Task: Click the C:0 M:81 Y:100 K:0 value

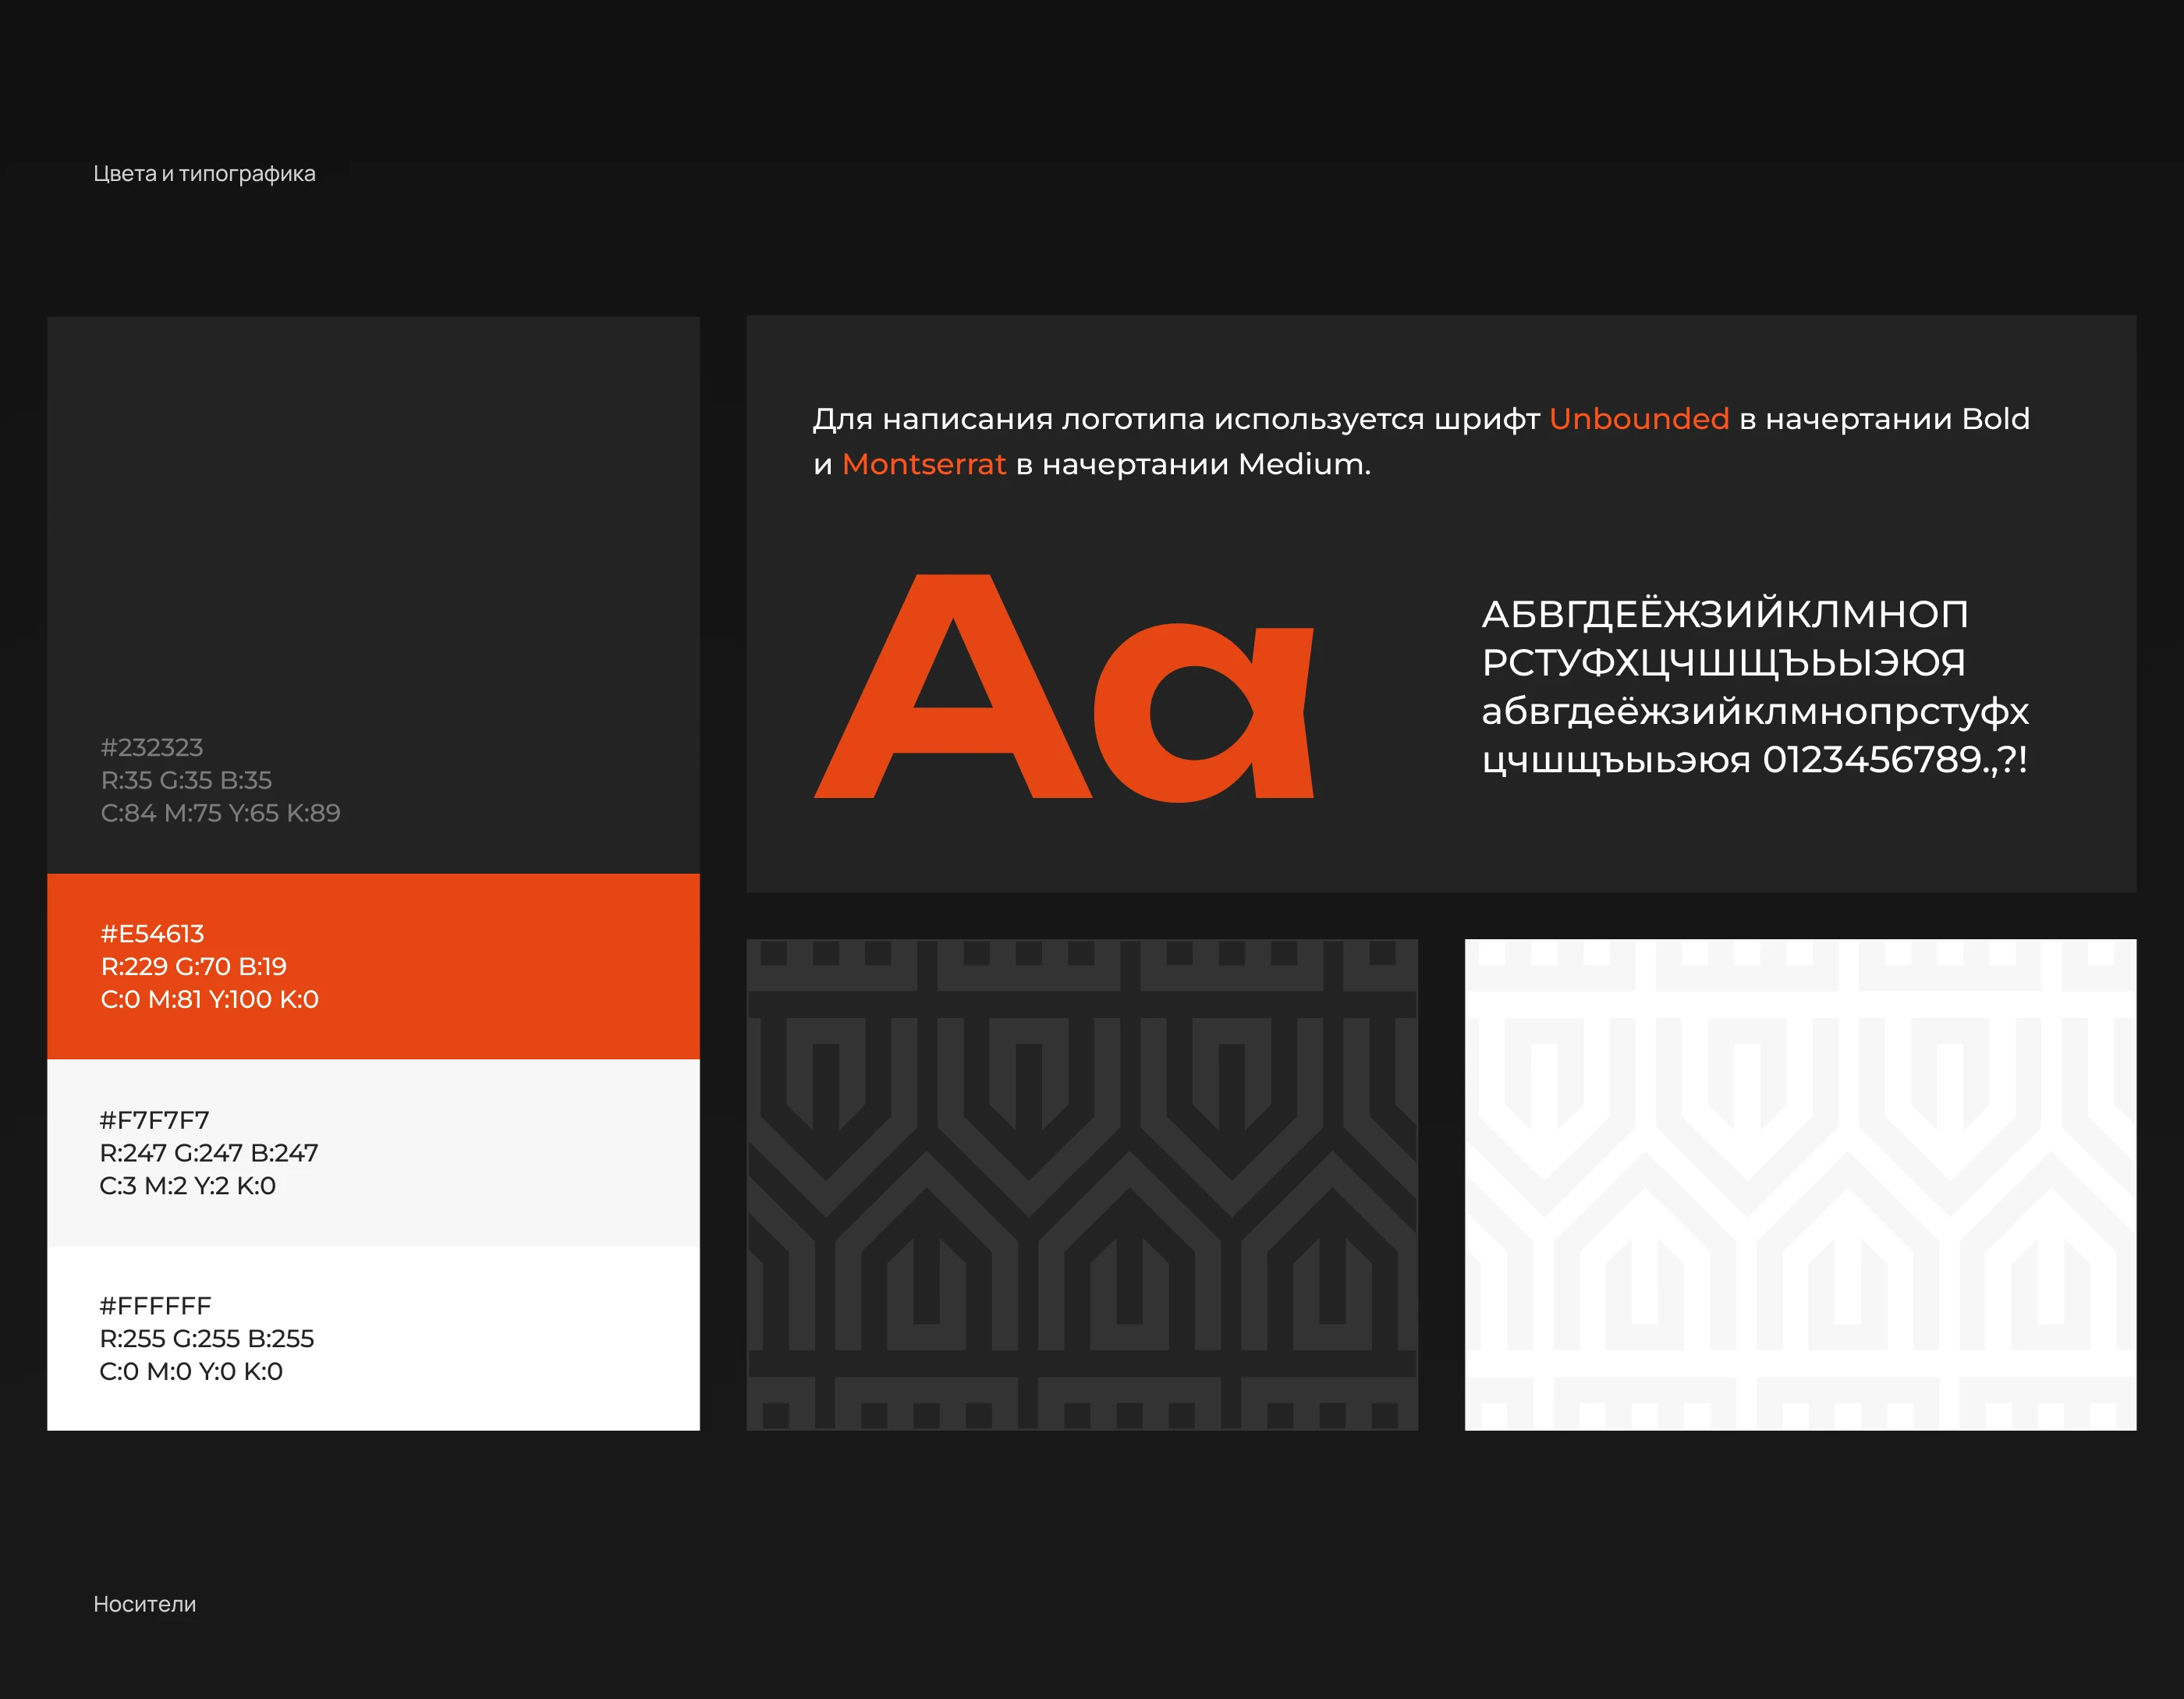Action: [210, 999]
